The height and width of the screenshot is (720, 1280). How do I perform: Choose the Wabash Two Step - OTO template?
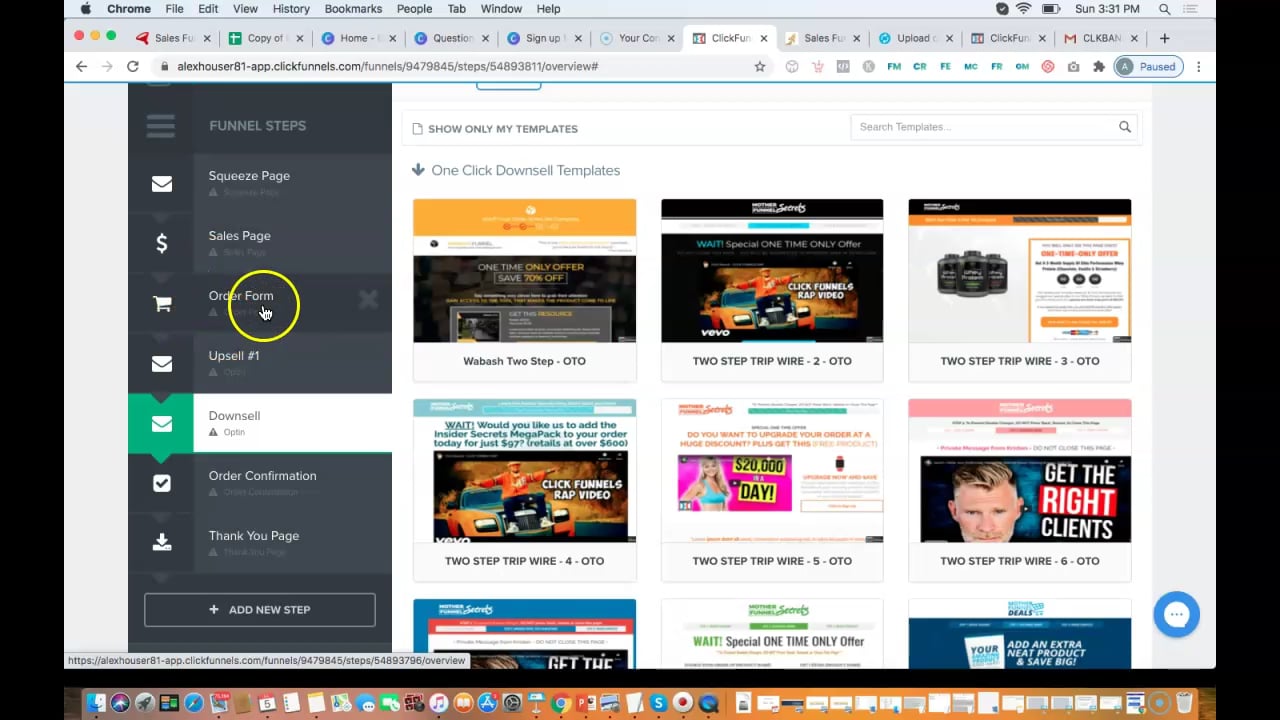click(524, 290)
